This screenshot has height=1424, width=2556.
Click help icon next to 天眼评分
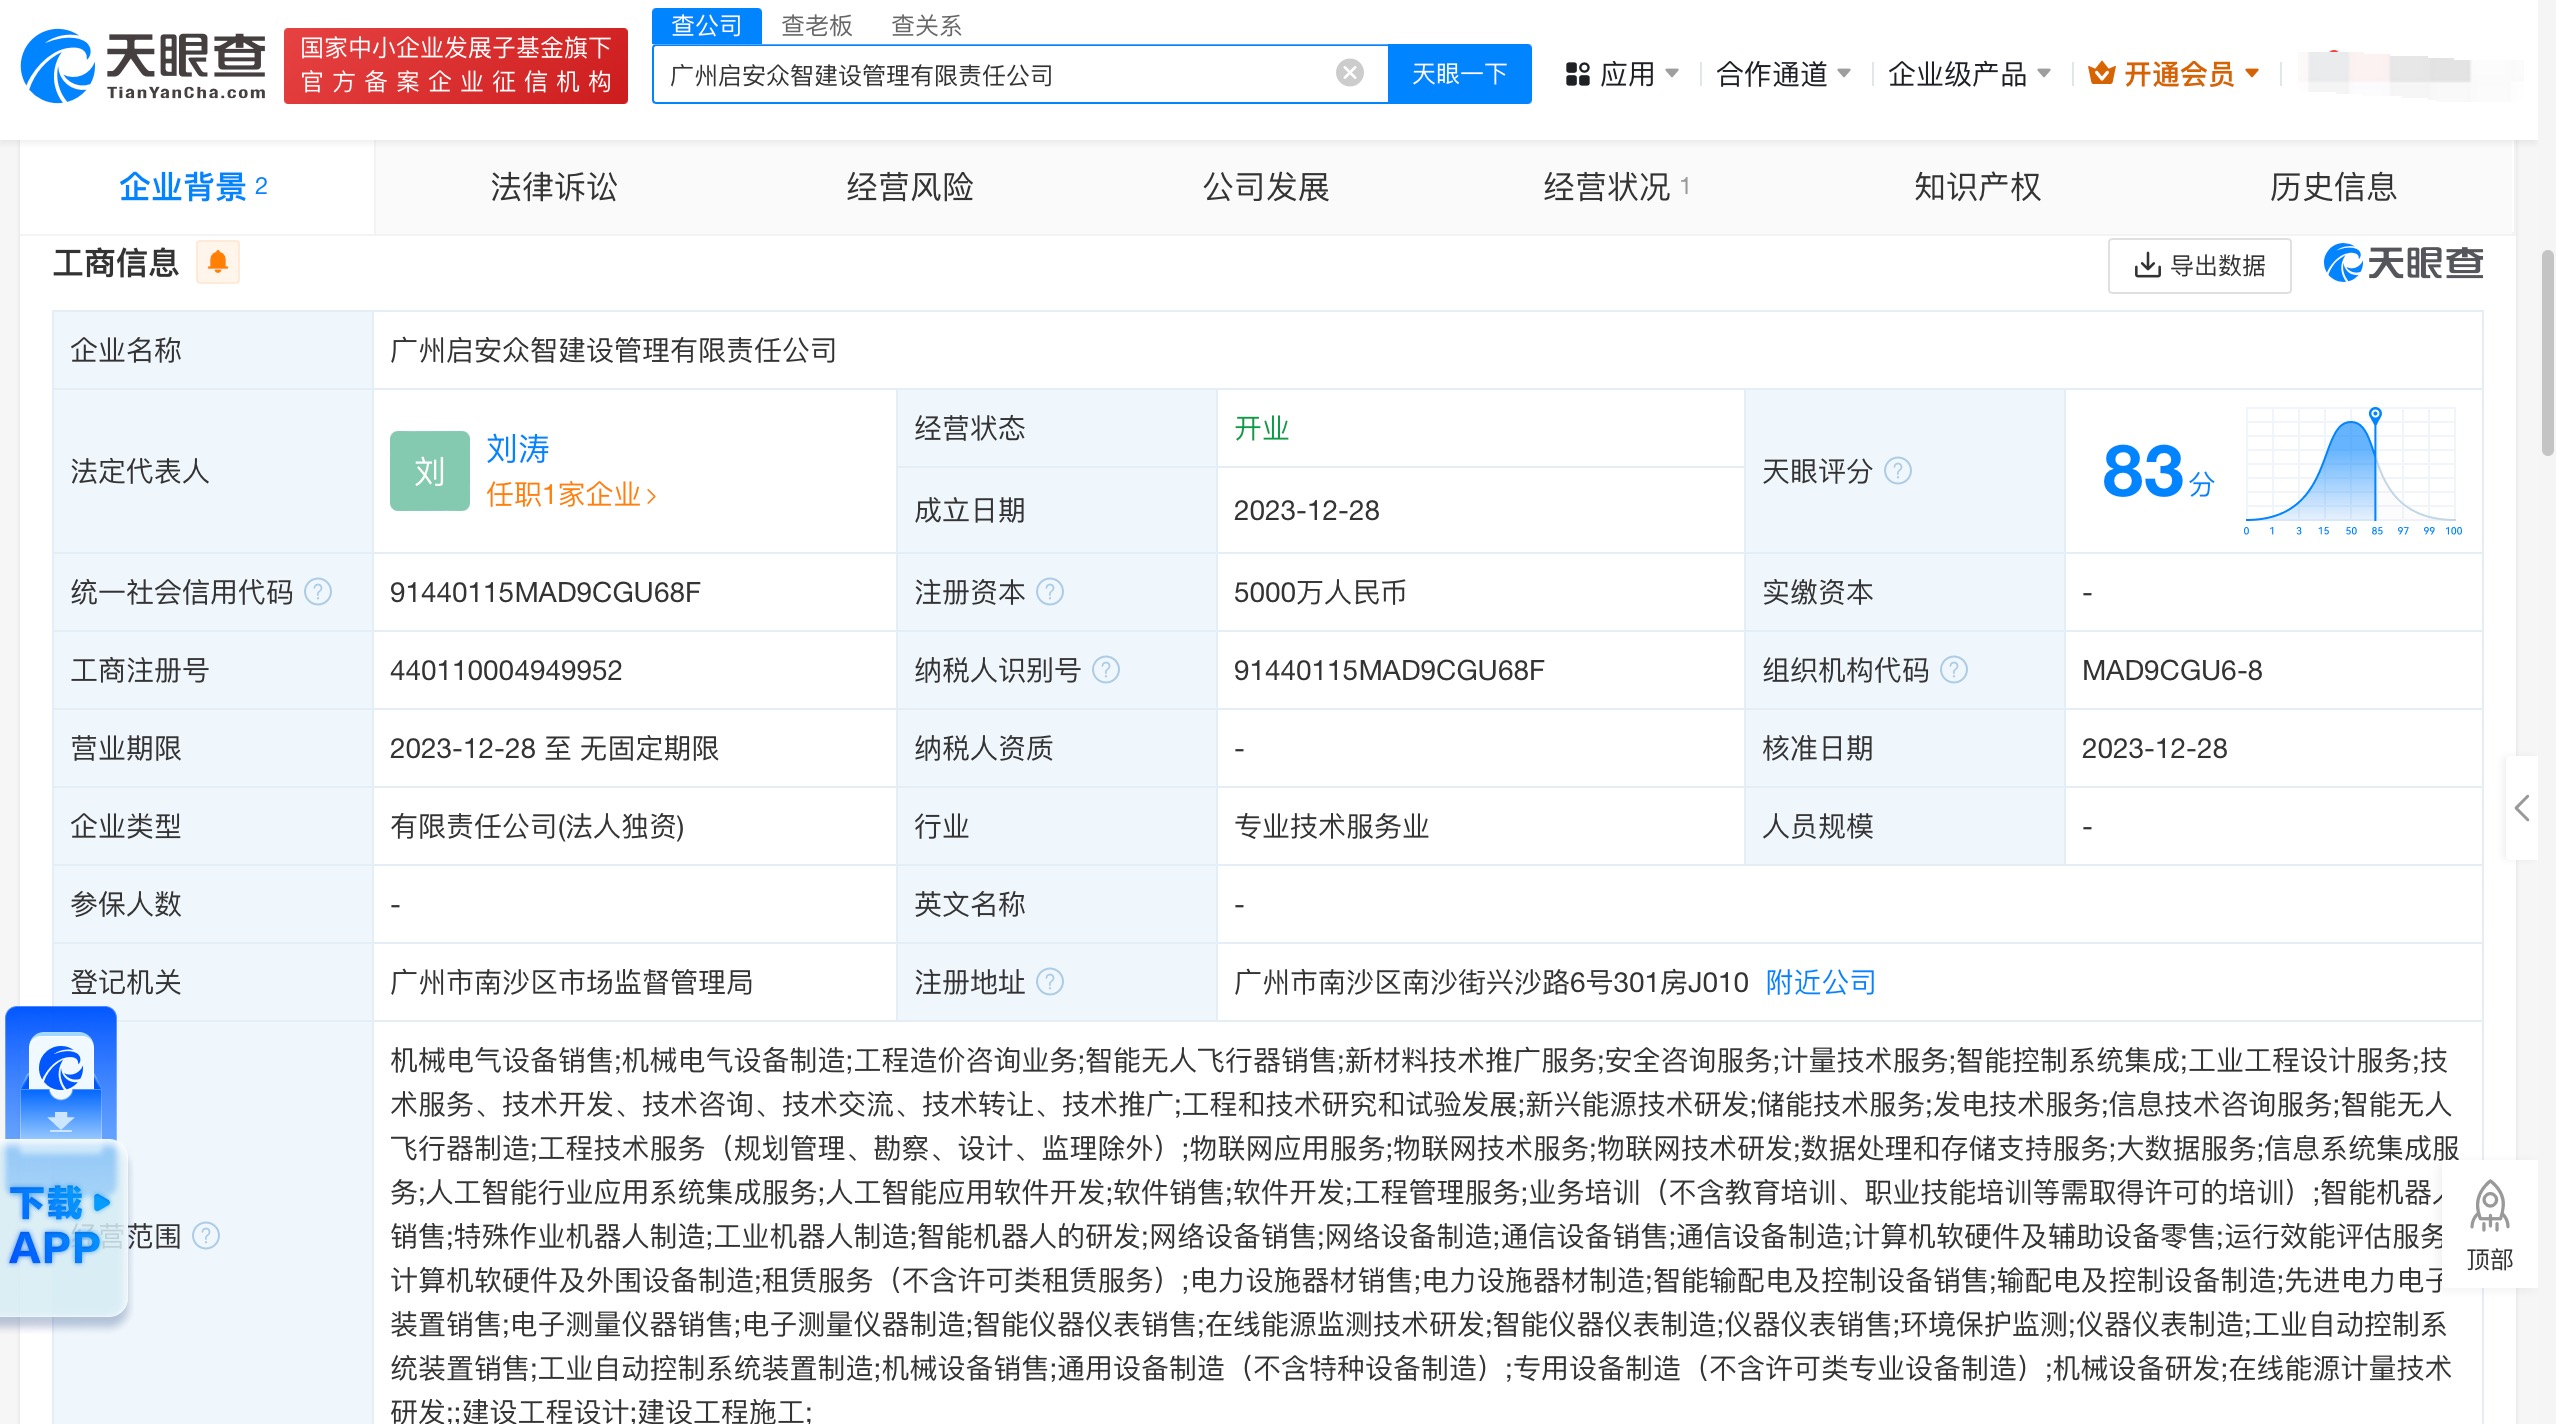click(x=1897, y=470)
